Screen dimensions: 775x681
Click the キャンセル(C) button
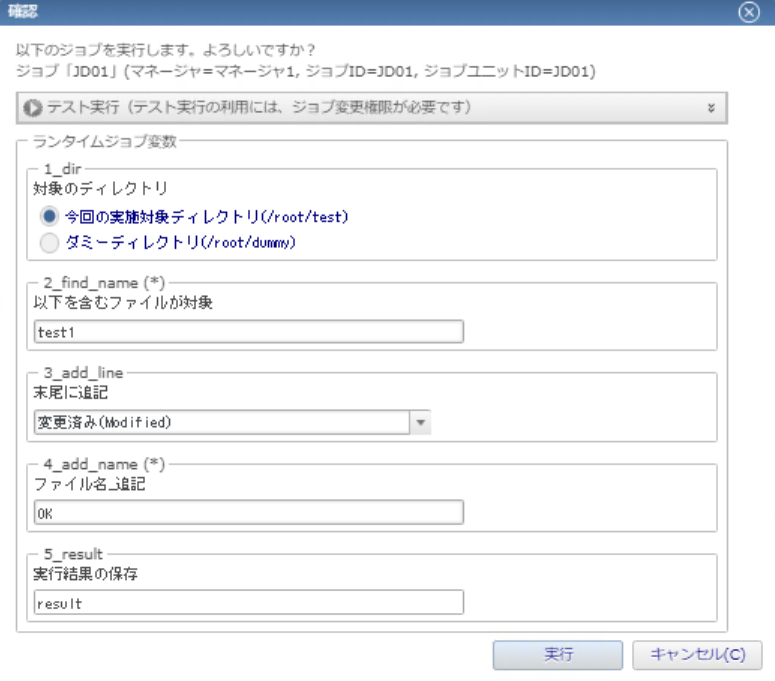pos(697,655)
